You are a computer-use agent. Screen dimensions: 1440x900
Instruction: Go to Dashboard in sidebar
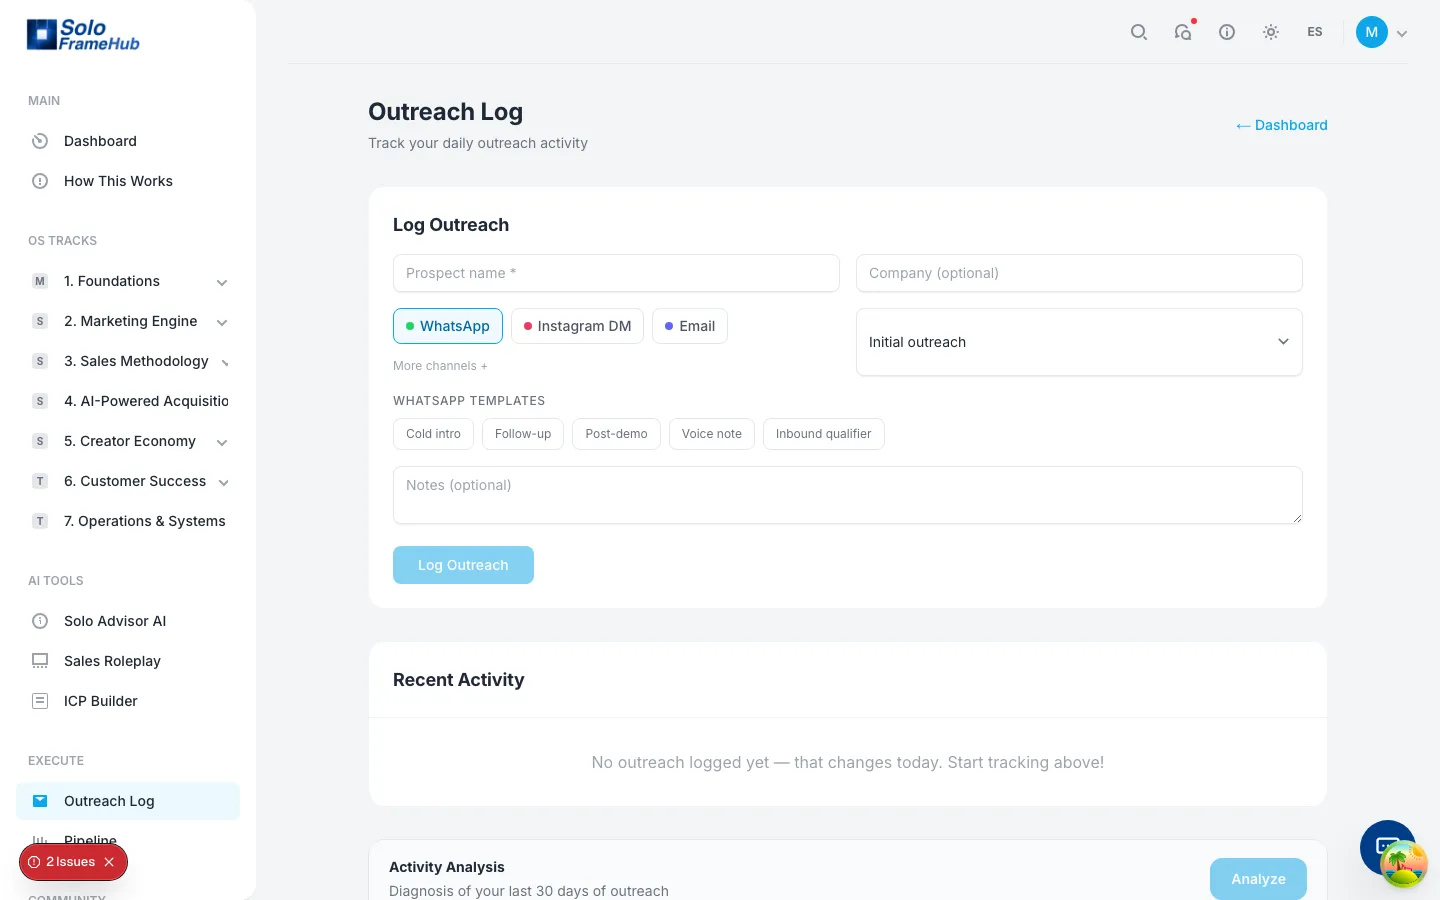pos(128,141)
